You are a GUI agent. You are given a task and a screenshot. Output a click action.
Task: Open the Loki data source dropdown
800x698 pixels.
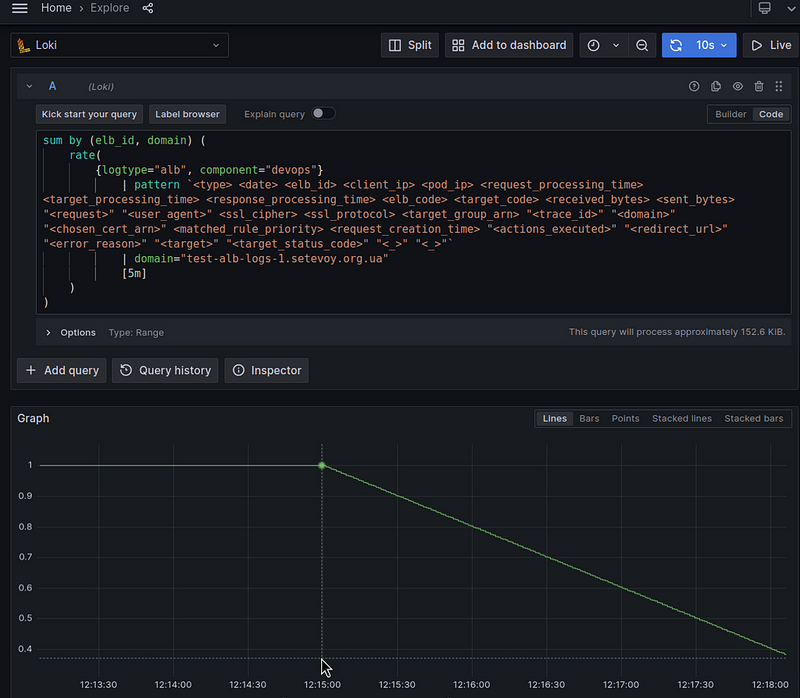120,45
